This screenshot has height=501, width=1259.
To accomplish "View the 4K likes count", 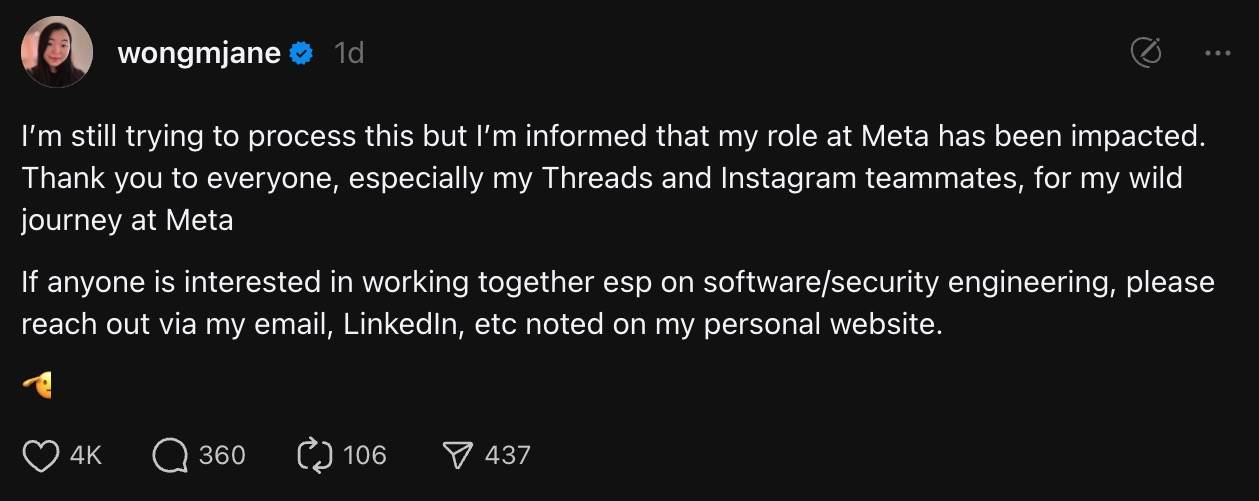I will [x=86, y=456].
